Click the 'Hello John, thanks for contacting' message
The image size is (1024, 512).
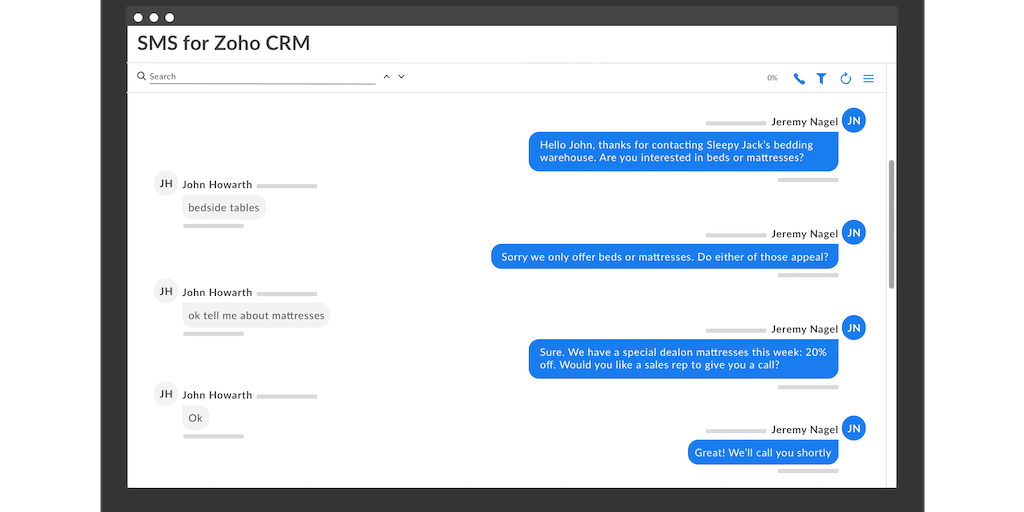[683, 151]
